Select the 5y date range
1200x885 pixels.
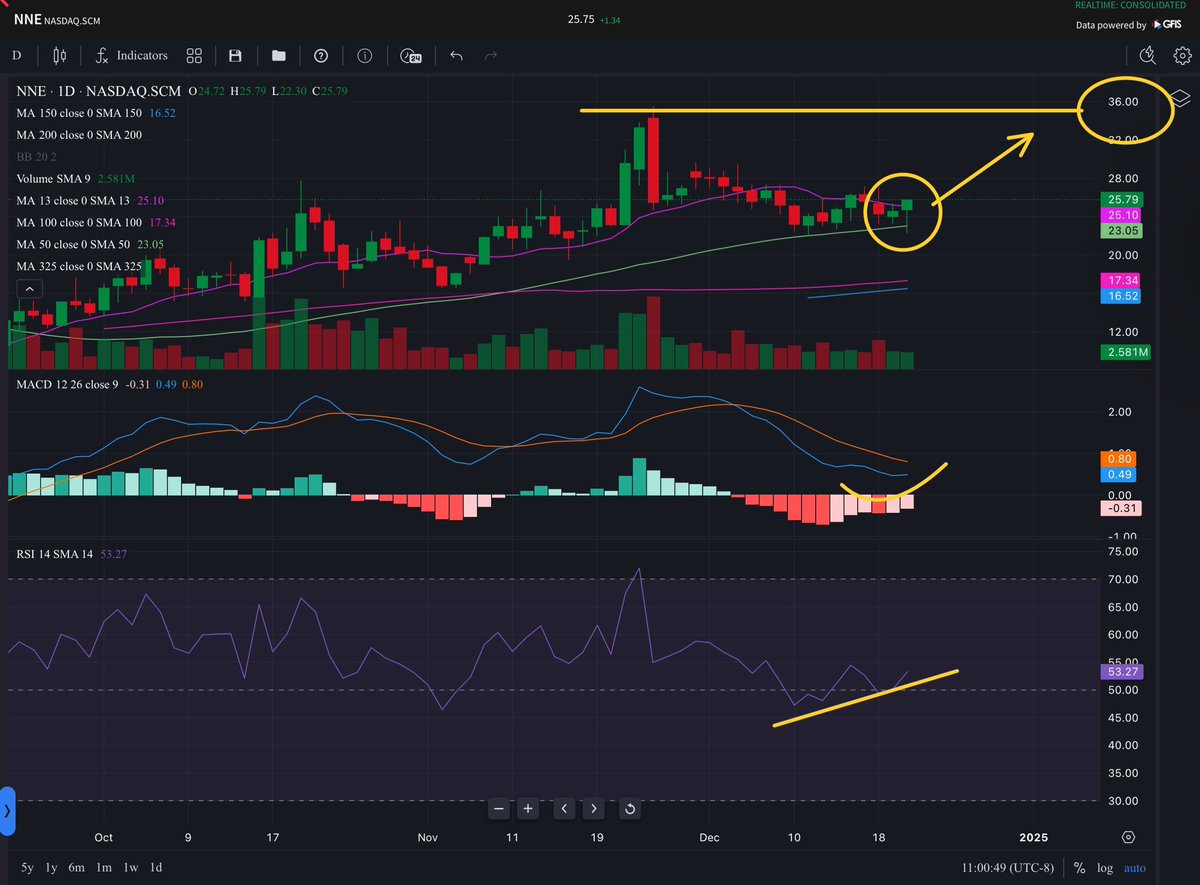pos(27,867)
